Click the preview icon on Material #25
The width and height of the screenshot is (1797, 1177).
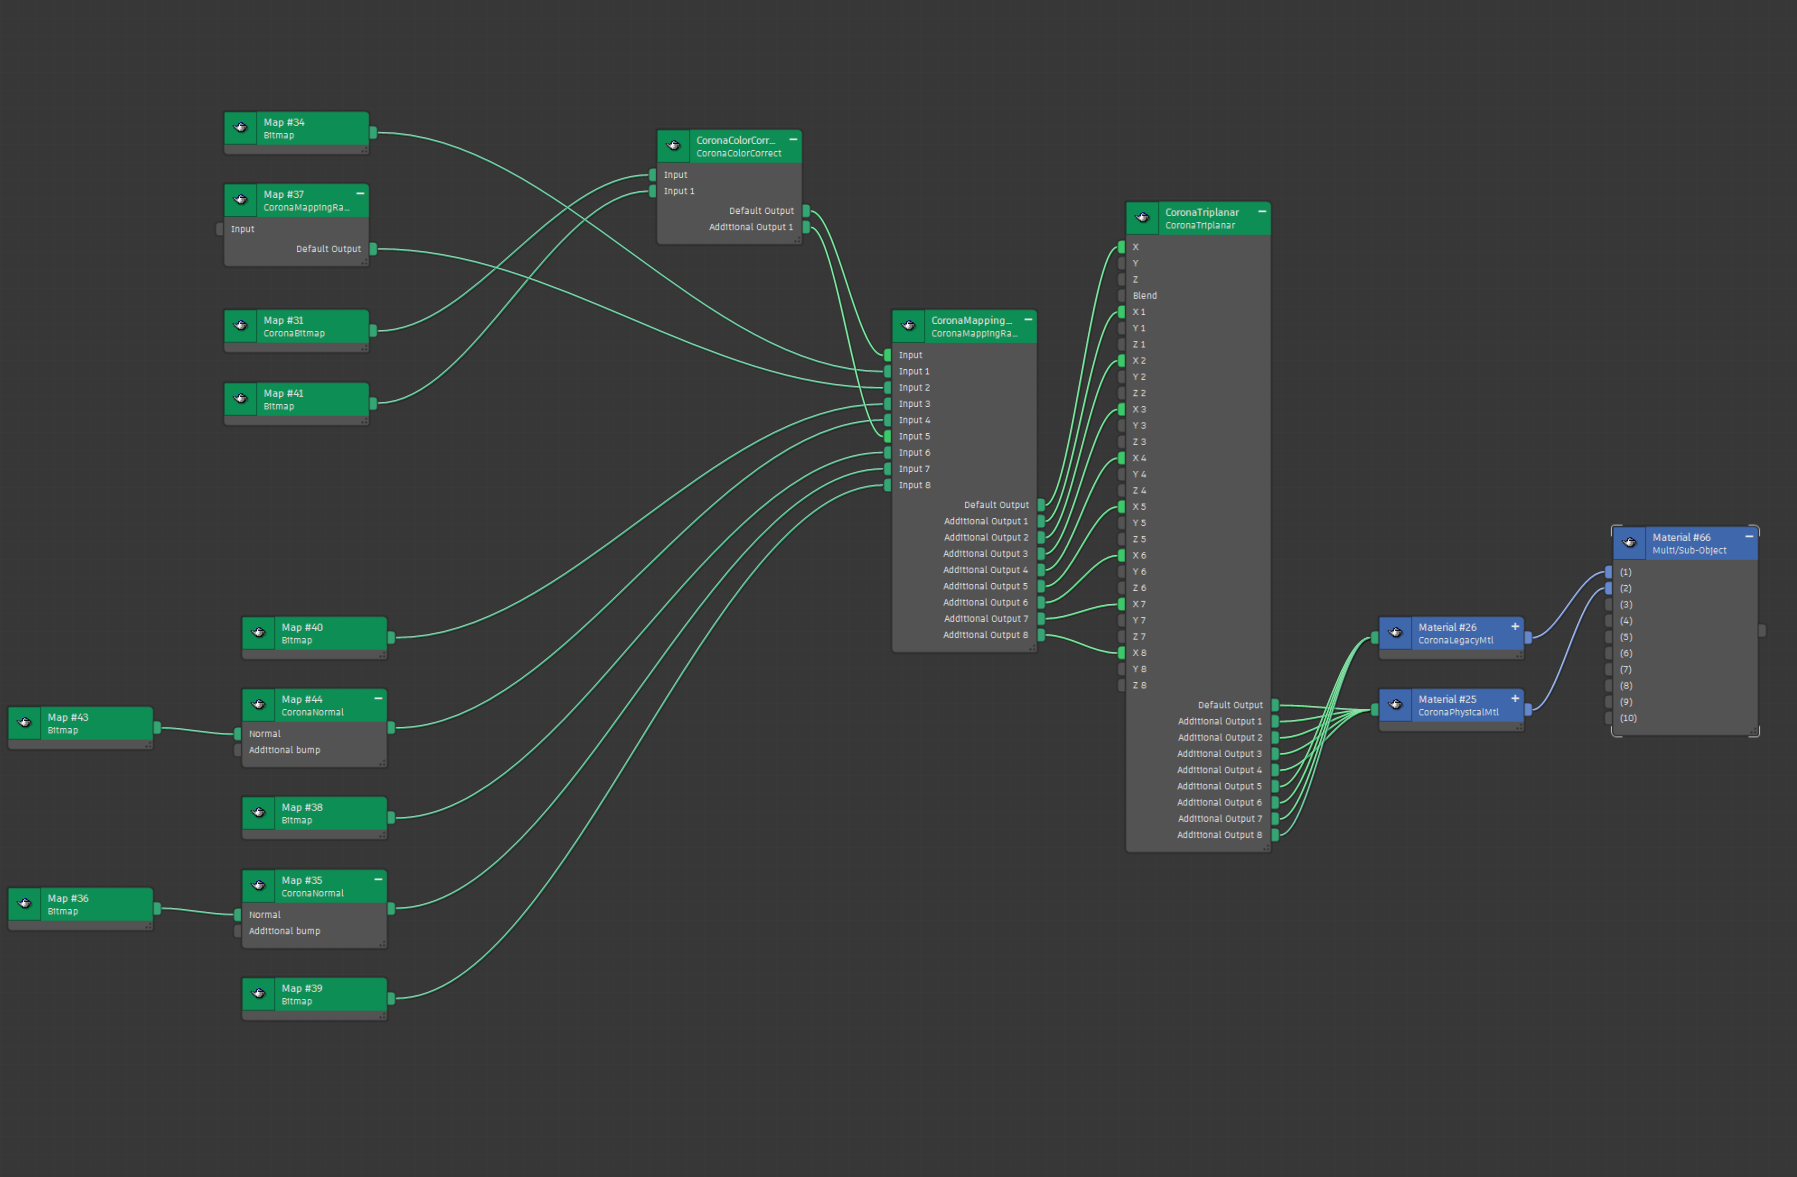tap(1395, 705)
